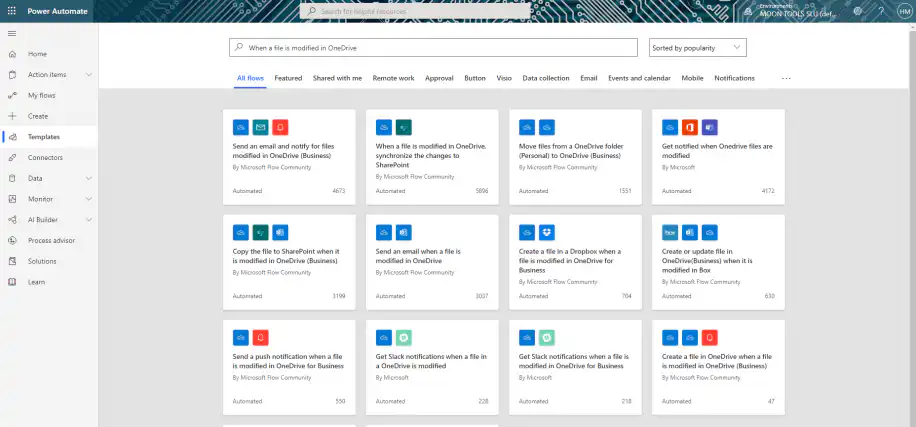The height and width of the screenshot is (427, 916).
Task: Open Copy the file to SharePoint template
Action: pyautogui.click(x=289, y=262)
